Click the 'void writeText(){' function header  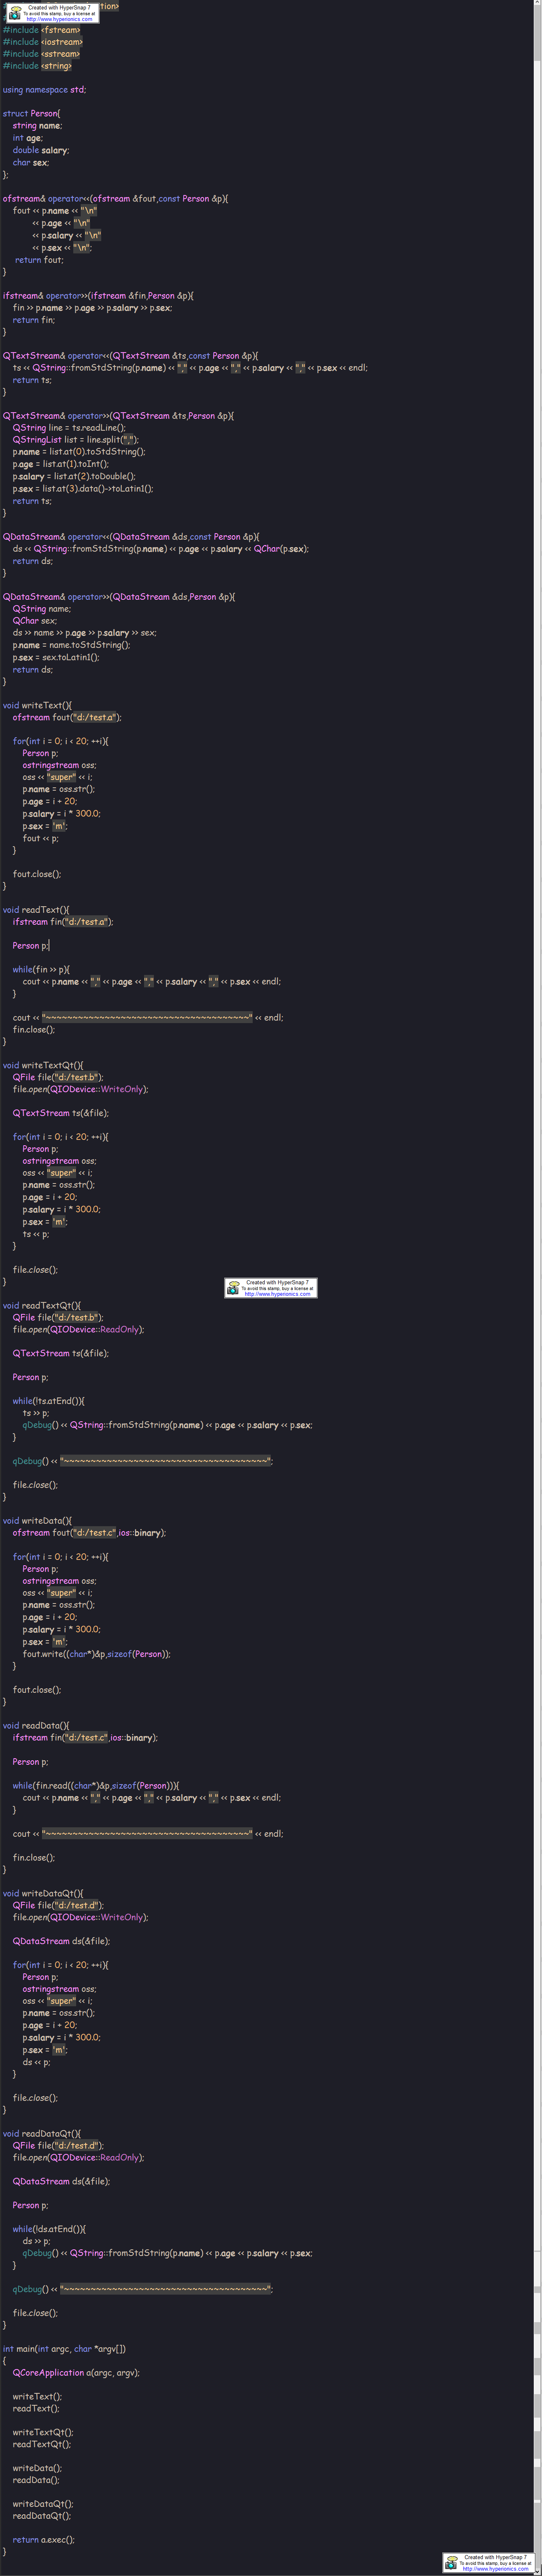pos(37,705)
